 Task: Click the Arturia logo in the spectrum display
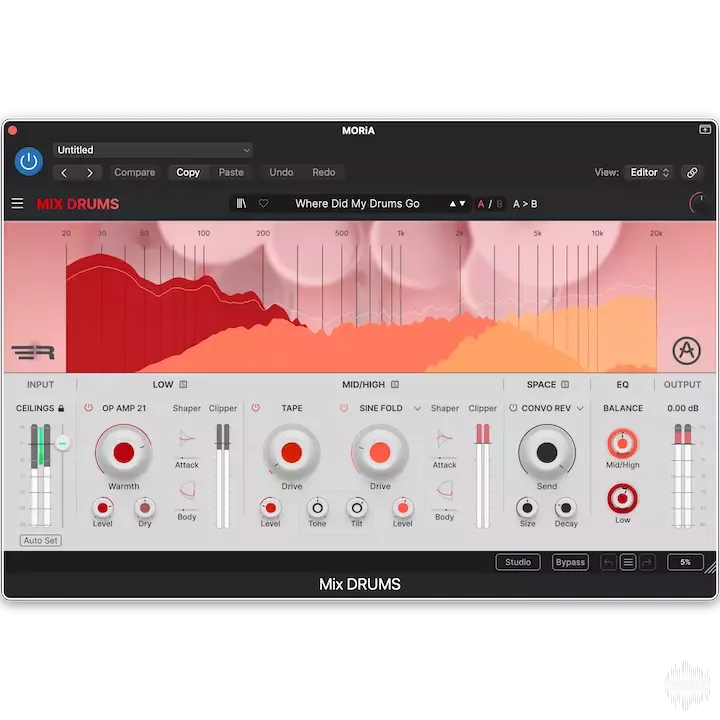pos(686,351)
